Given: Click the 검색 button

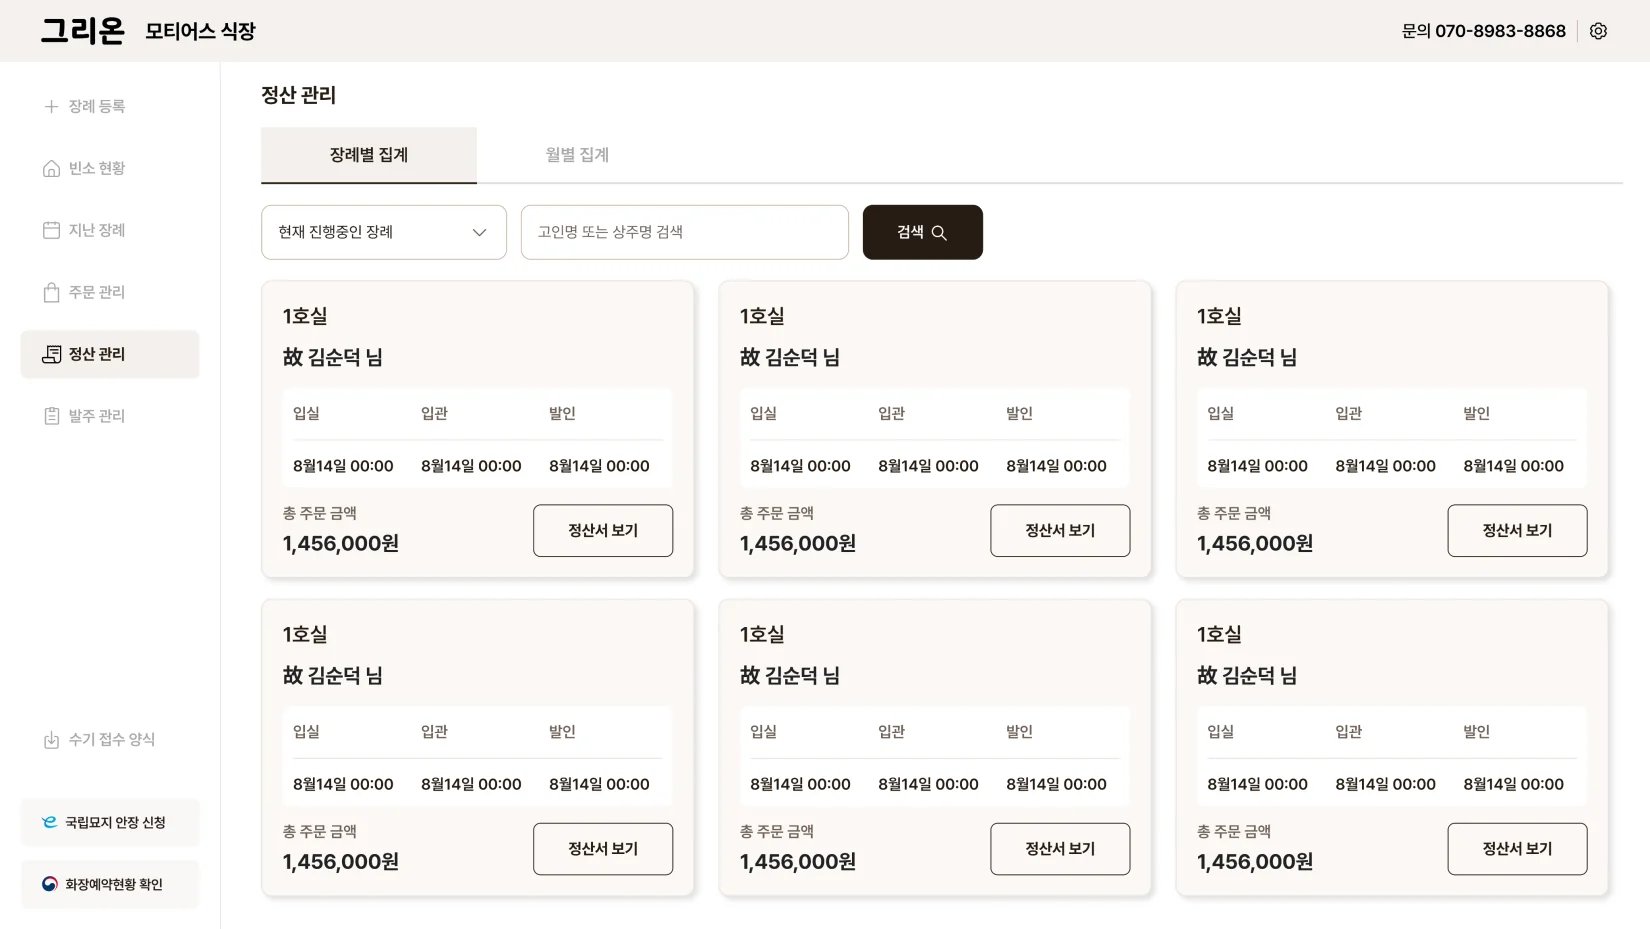Looking at the screenshot, I should click(x=922, y=232).
